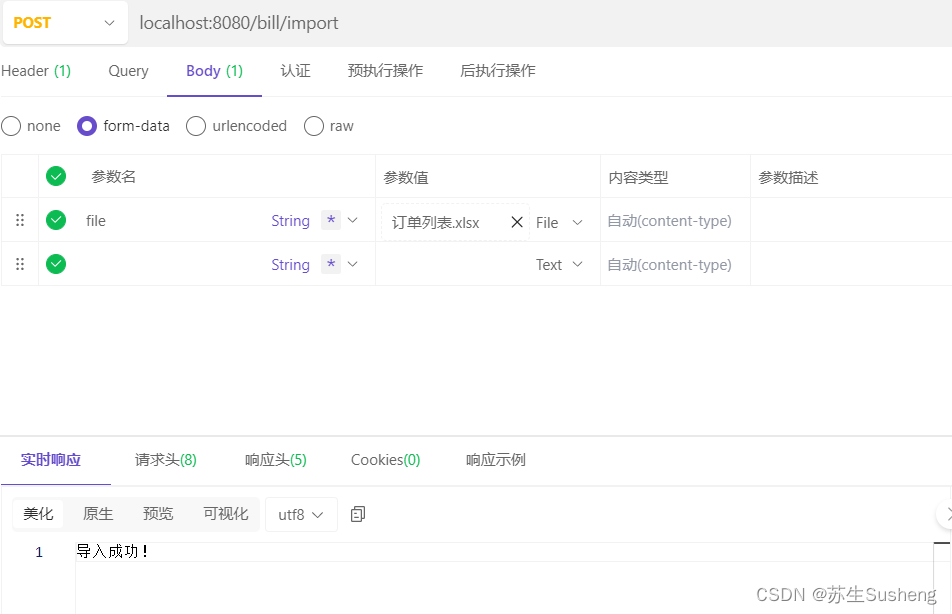Select the Body (1) tab
The width and height of the screenshot is (952, 614).
[214, 71]
